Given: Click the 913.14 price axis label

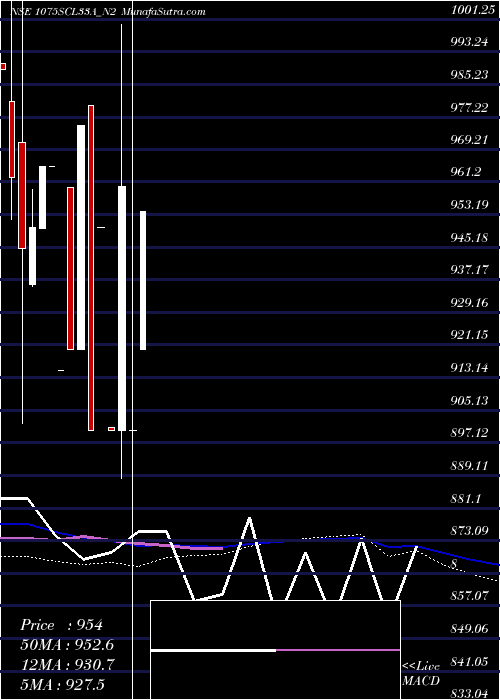Looking at the screenshot, I should pos(471,368).
